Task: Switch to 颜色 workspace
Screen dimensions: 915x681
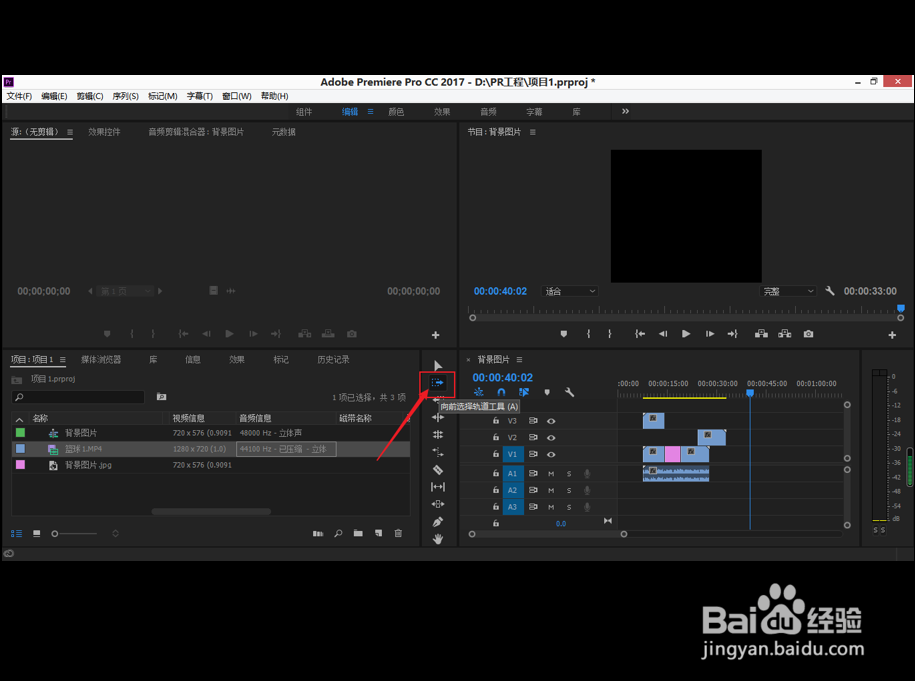Action: 396,112
